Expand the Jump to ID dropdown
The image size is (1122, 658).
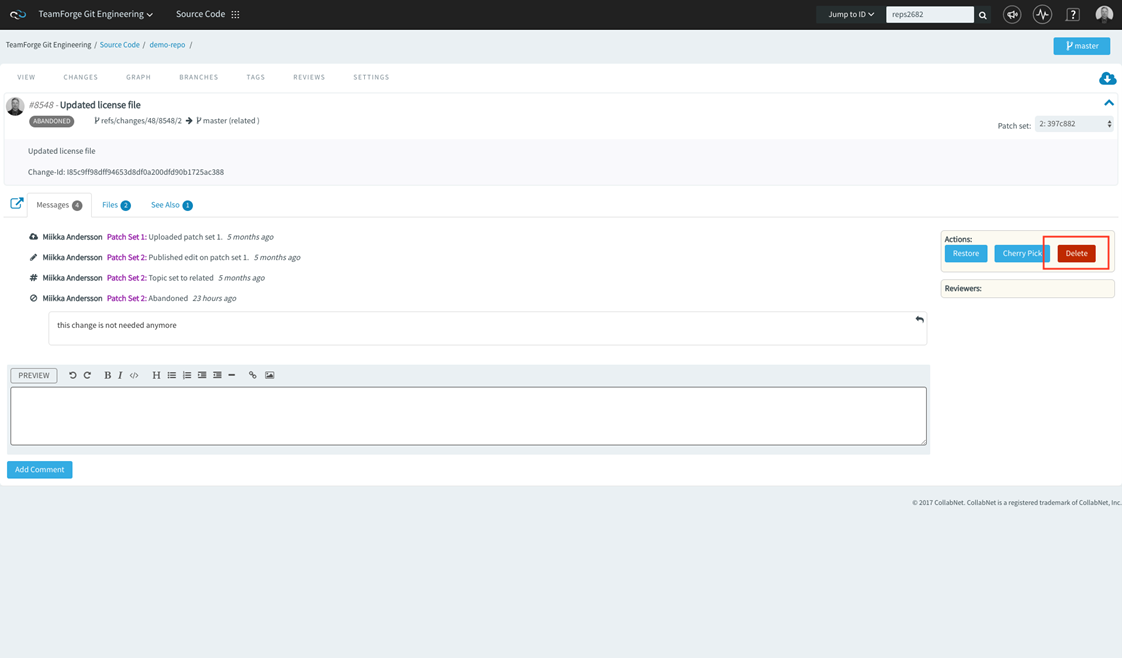[851, 14]
